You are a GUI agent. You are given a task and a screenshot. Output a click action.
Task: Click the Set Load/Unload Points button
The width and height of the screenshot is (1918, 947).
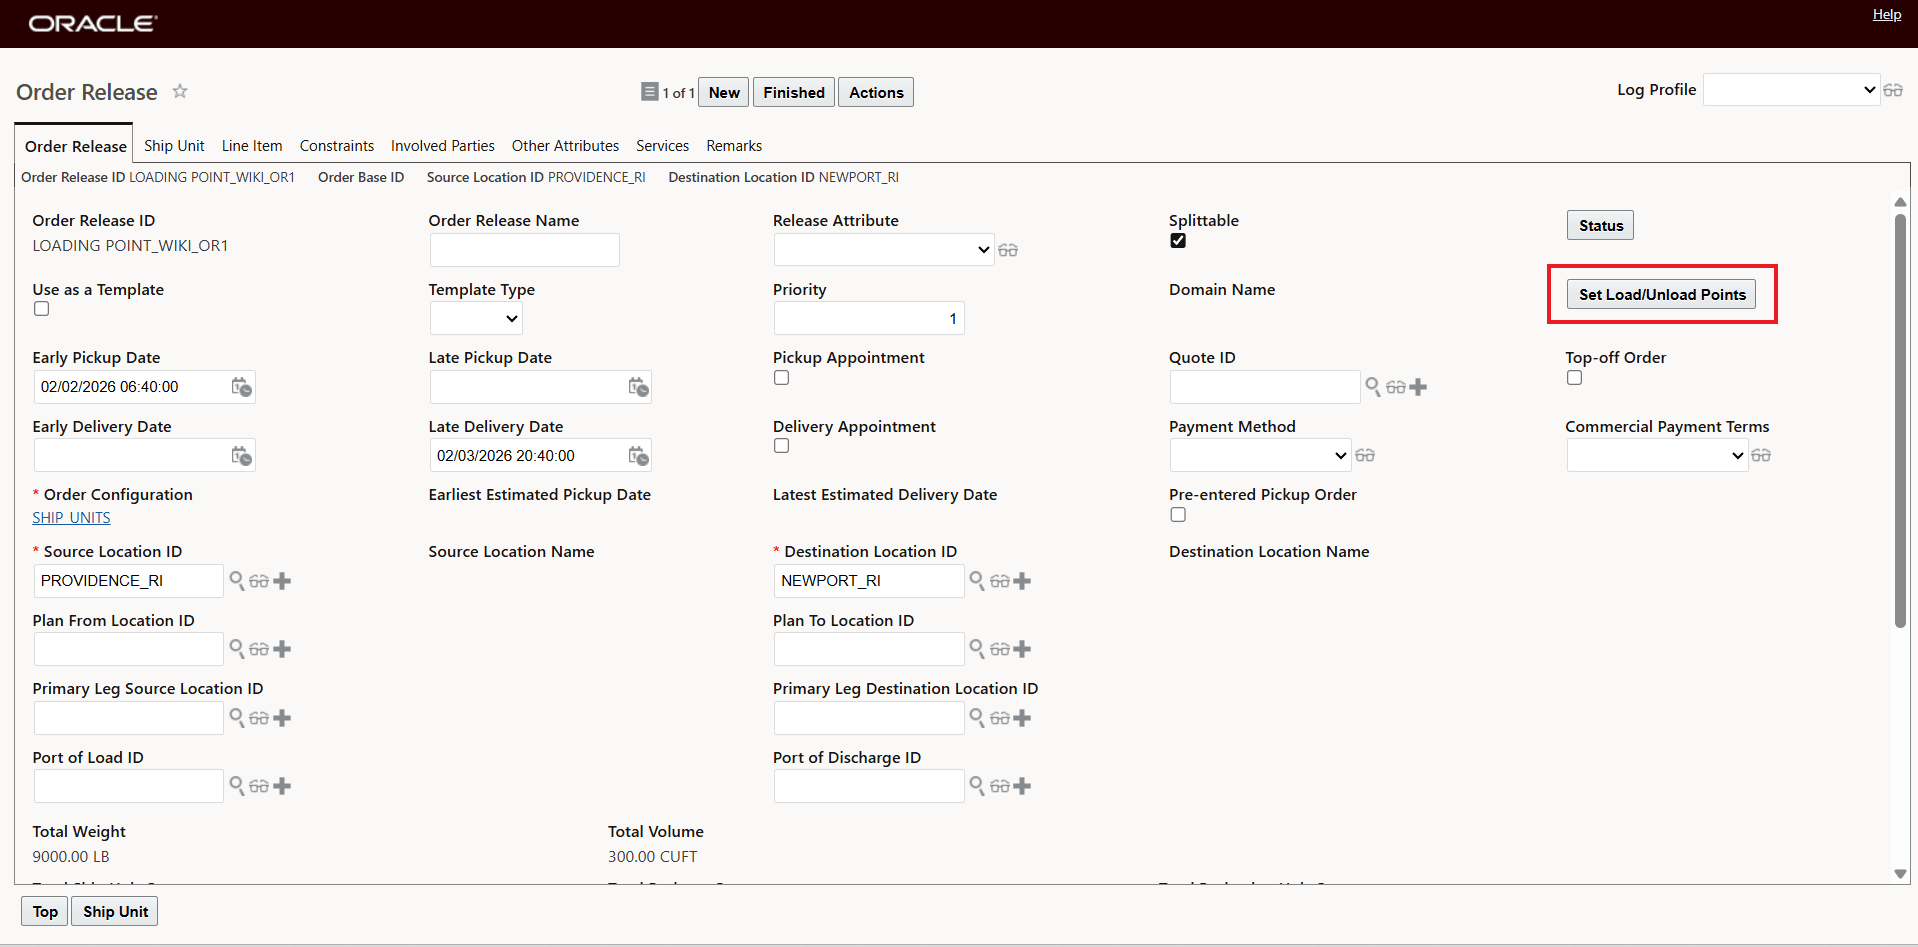pyautogui.click(x=1661, y=294)
